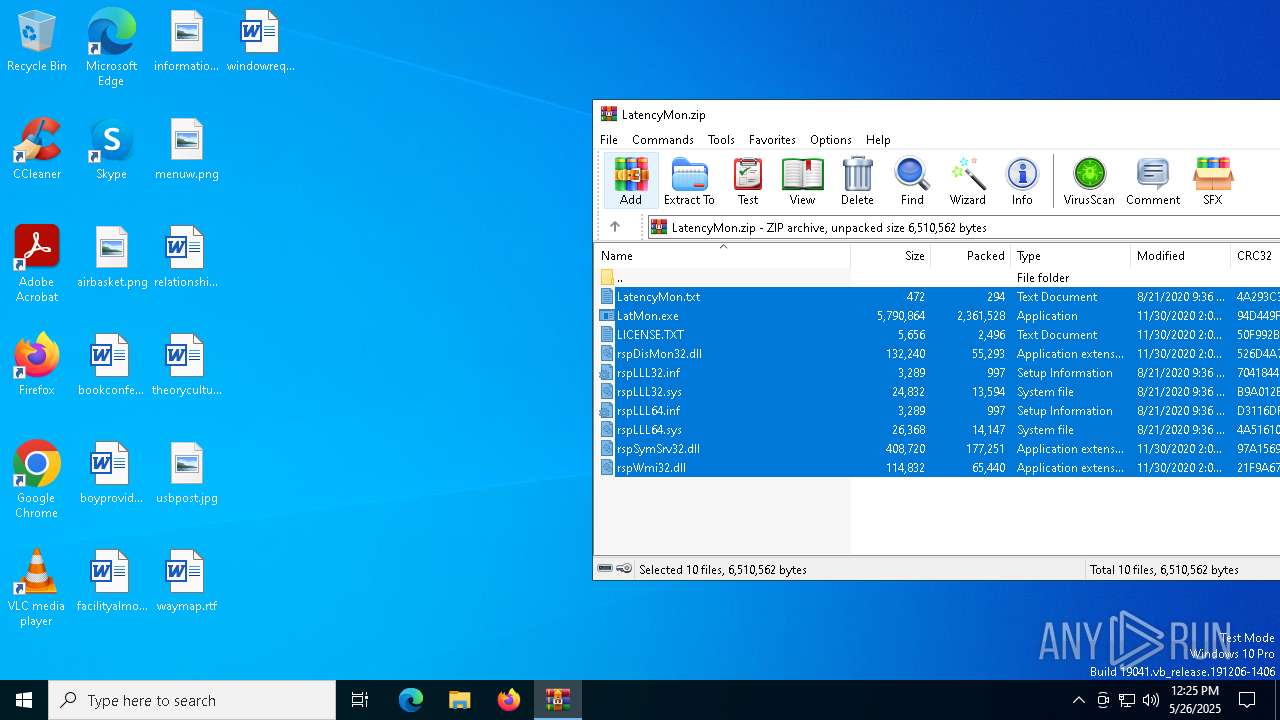Image resolution: width=1280 pixels, height=720 pixels.
Task: Click WinRAR icon in the taskbar
Action: [x=557, y=700]
